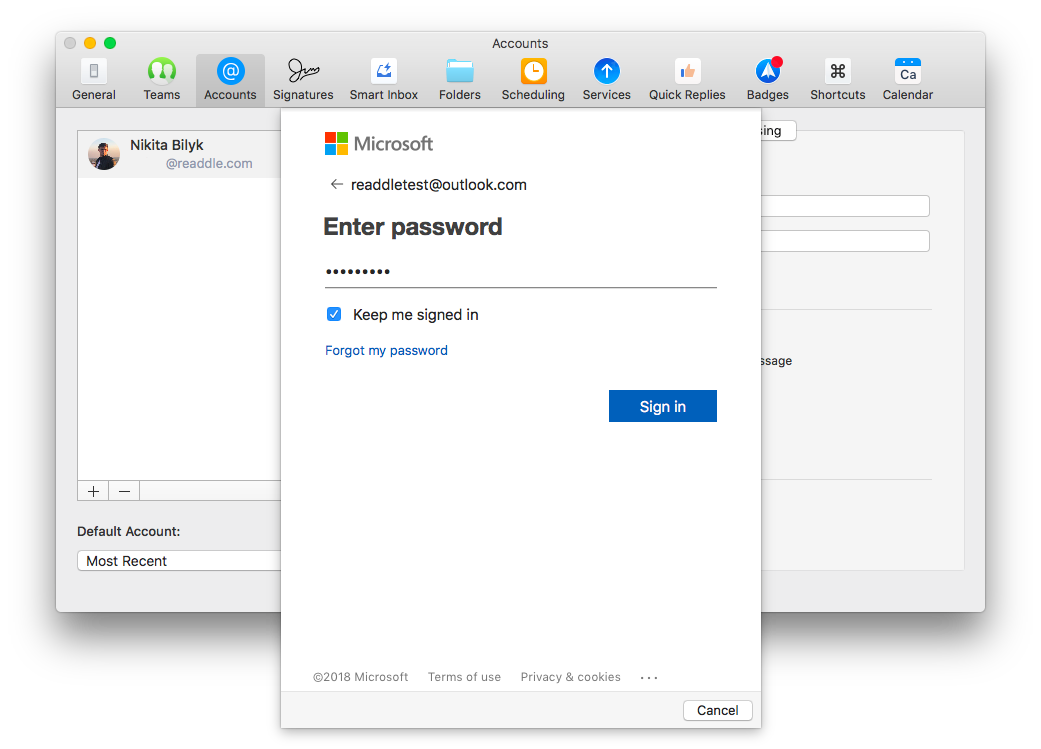The height and width of the screenshot is (749, 1041).
Task: Open the Badges preferences pane
Action: 767,80
